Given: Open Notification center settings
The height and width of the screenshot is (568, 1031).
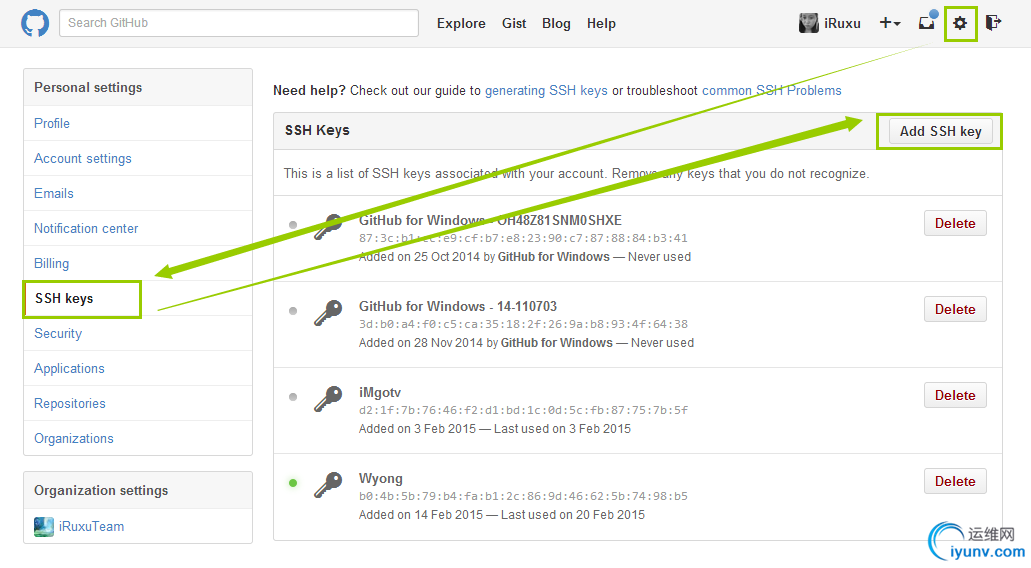Looking at the screenshot, I should [x=86, y=228].
